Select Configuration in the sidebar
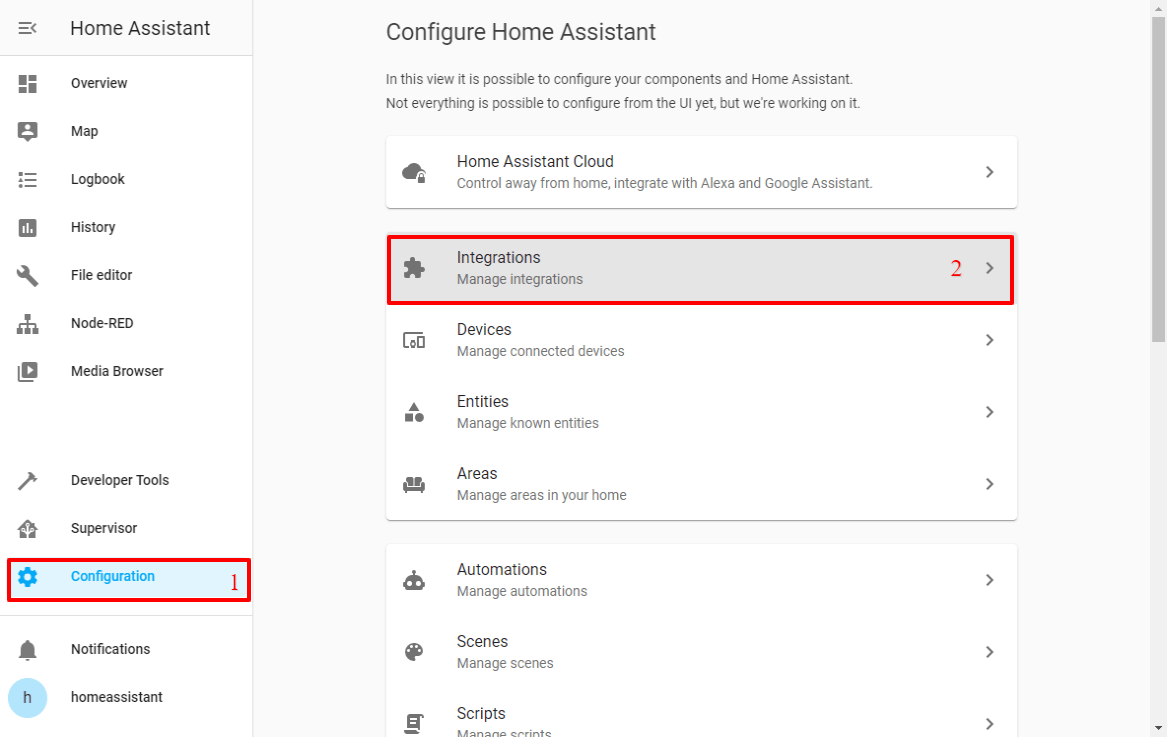Image resolution: width=1167 pixels, height=737 pixels. (112, 577)
